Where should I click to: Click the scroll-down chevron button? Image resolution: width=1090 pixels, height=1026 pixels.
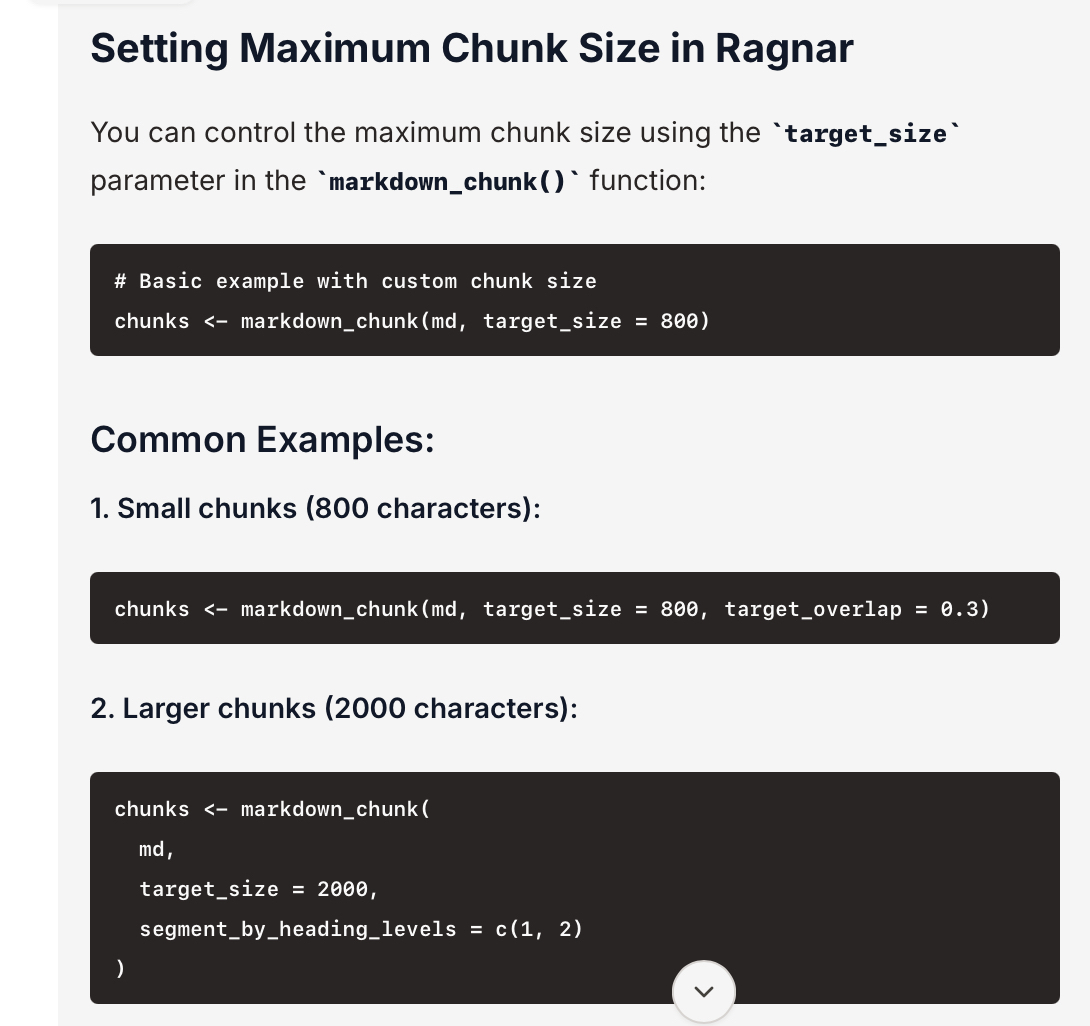[704, 991]
